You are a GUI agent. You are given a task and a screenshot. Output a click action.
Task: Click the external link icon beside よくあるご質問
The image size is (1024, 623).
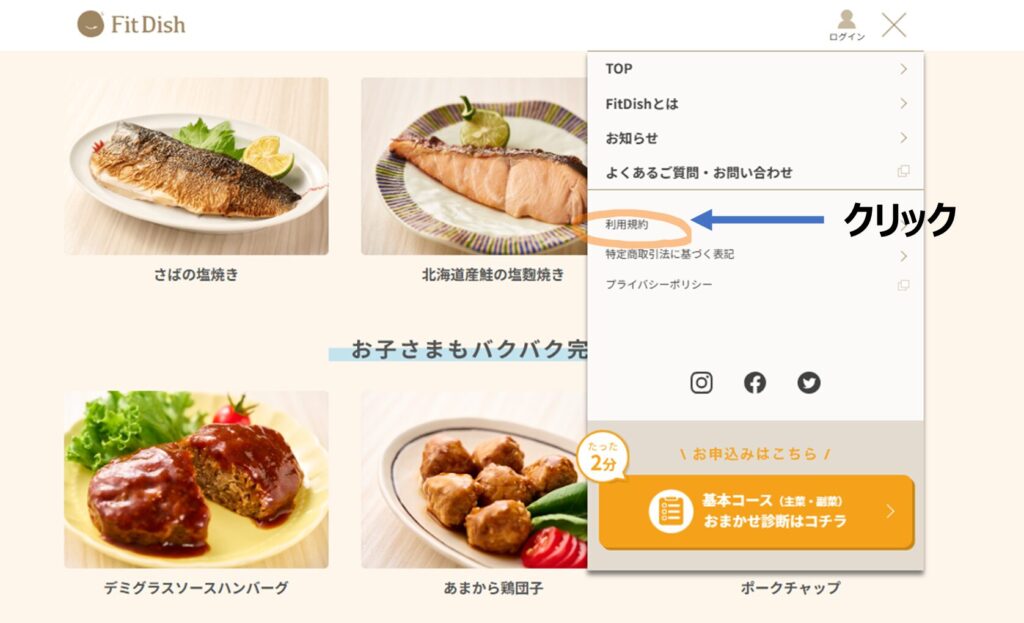903,171
